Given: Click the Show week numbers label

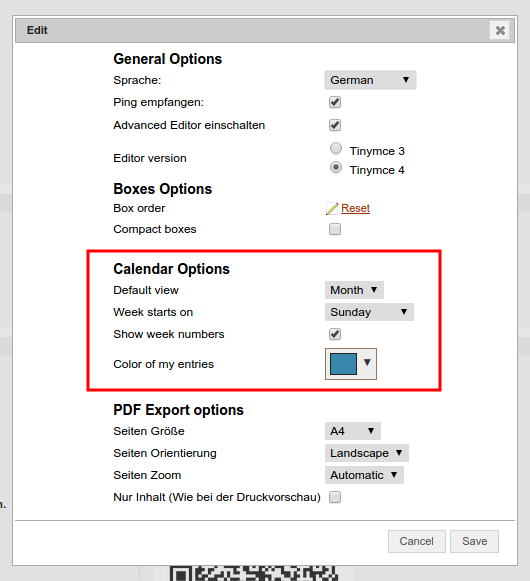Looking at the screenshot, I should (x=169, y=334).
